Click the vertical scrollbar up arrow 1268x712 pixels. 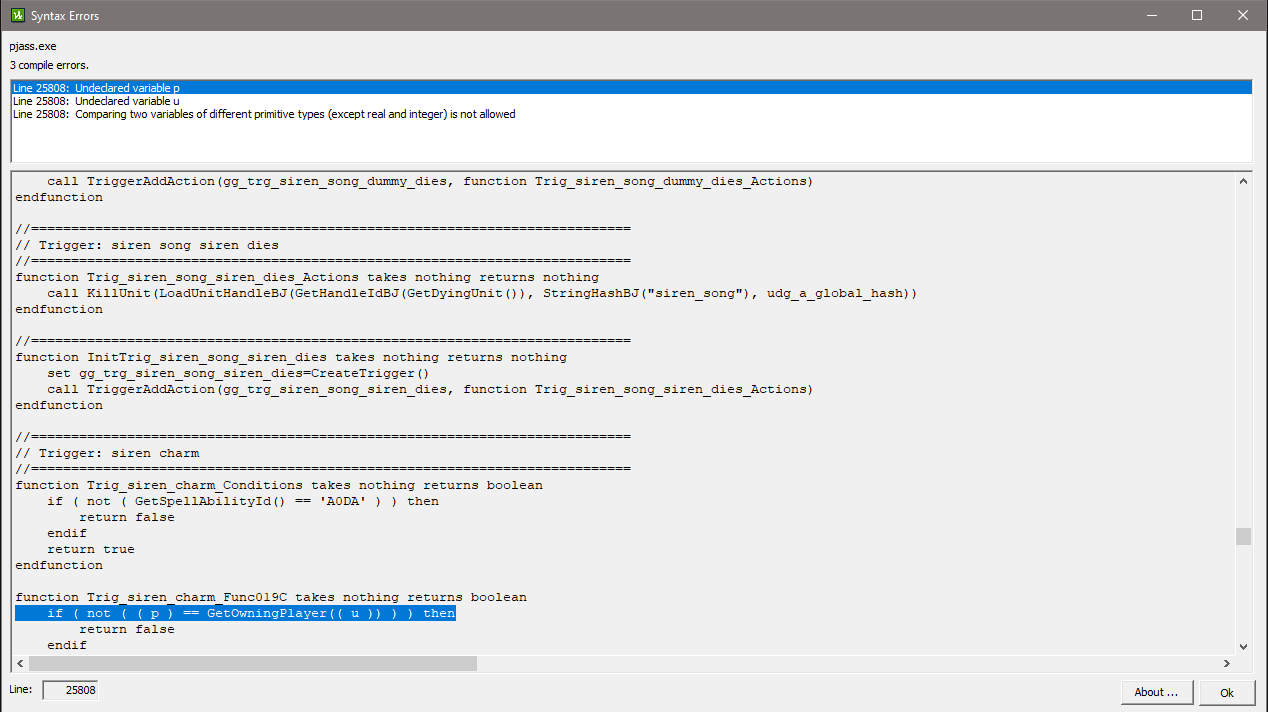tap(1243, 181)
